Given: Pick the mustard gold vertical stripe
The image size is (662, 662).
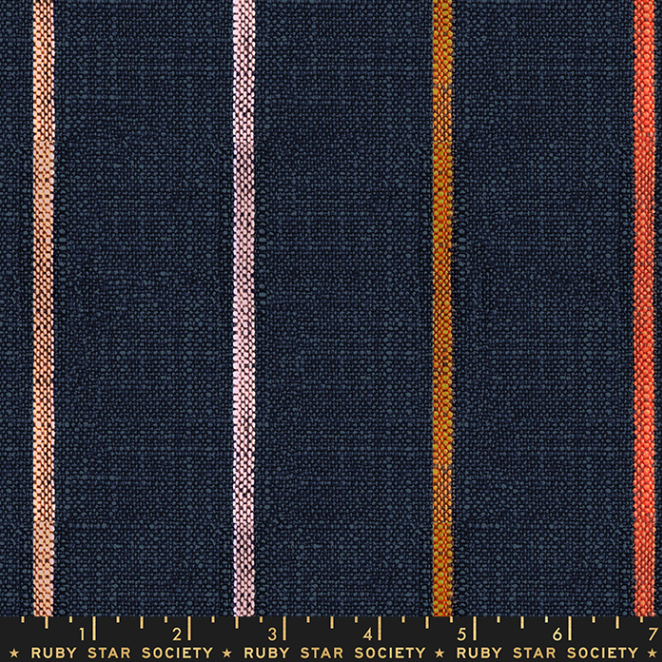Looking at the screenshot, I should [x=443, y=300].
